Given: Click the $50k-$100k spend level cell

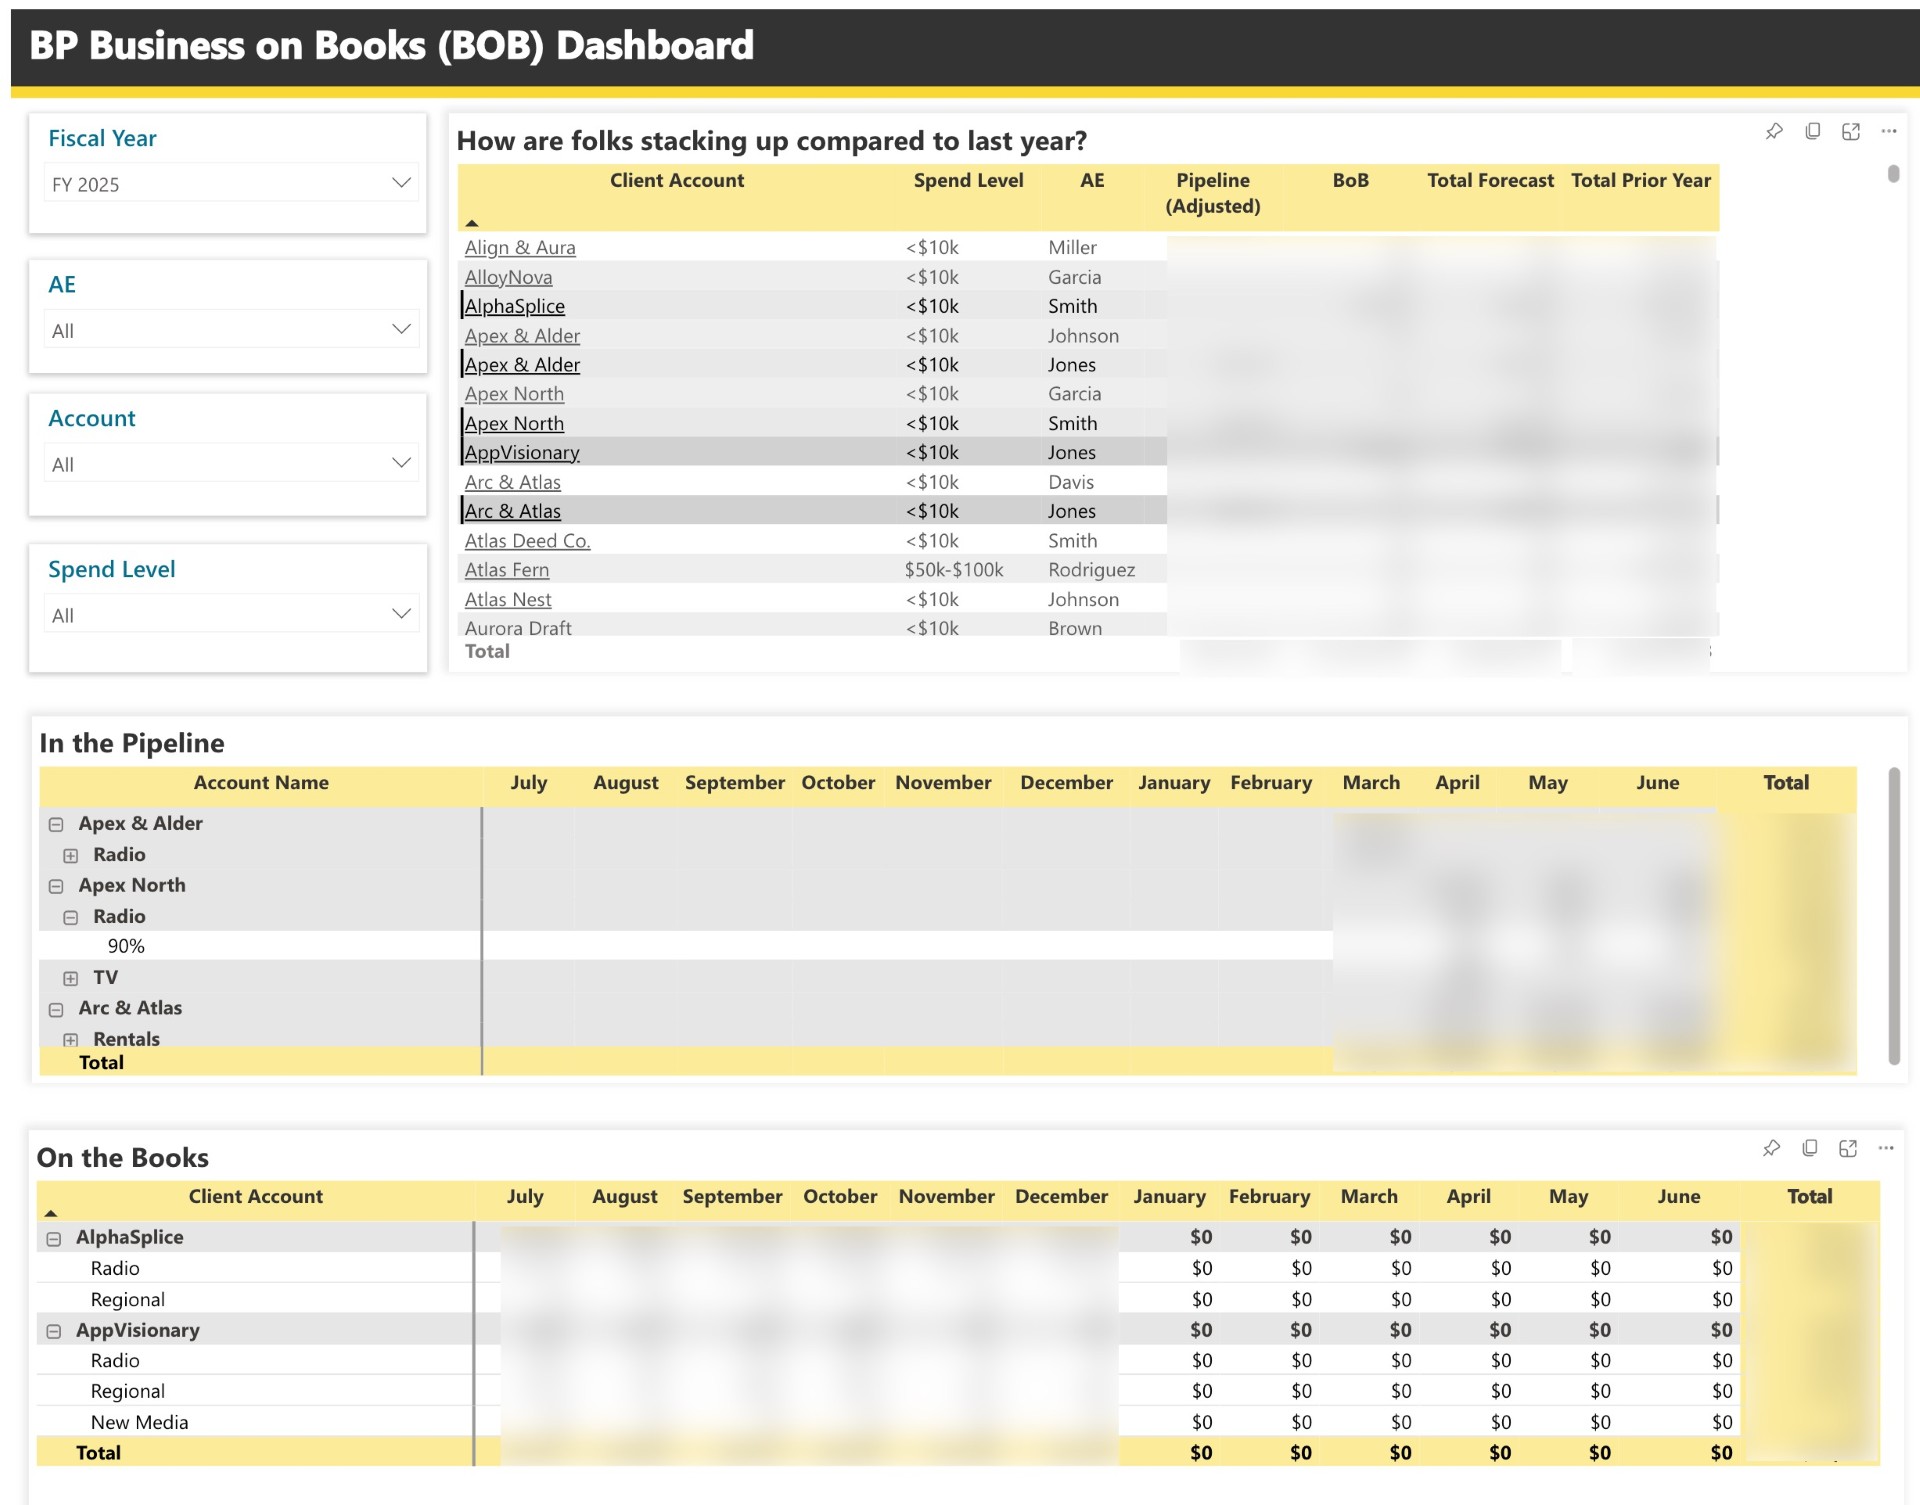Looking at the screenshot, I should click(x=954, y=569).
